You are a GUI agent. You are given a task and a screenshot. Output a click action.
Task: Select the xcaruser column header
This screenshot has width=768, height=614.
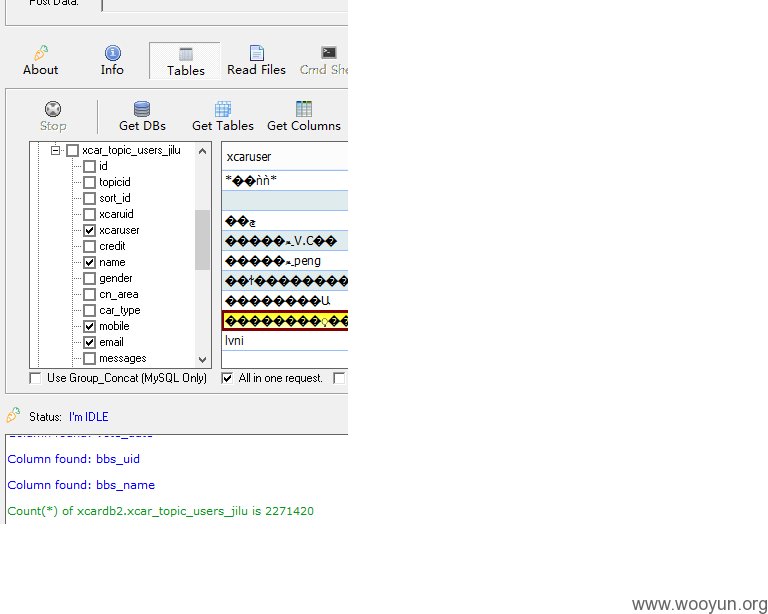pyautogui.click(x=285, y=157)
